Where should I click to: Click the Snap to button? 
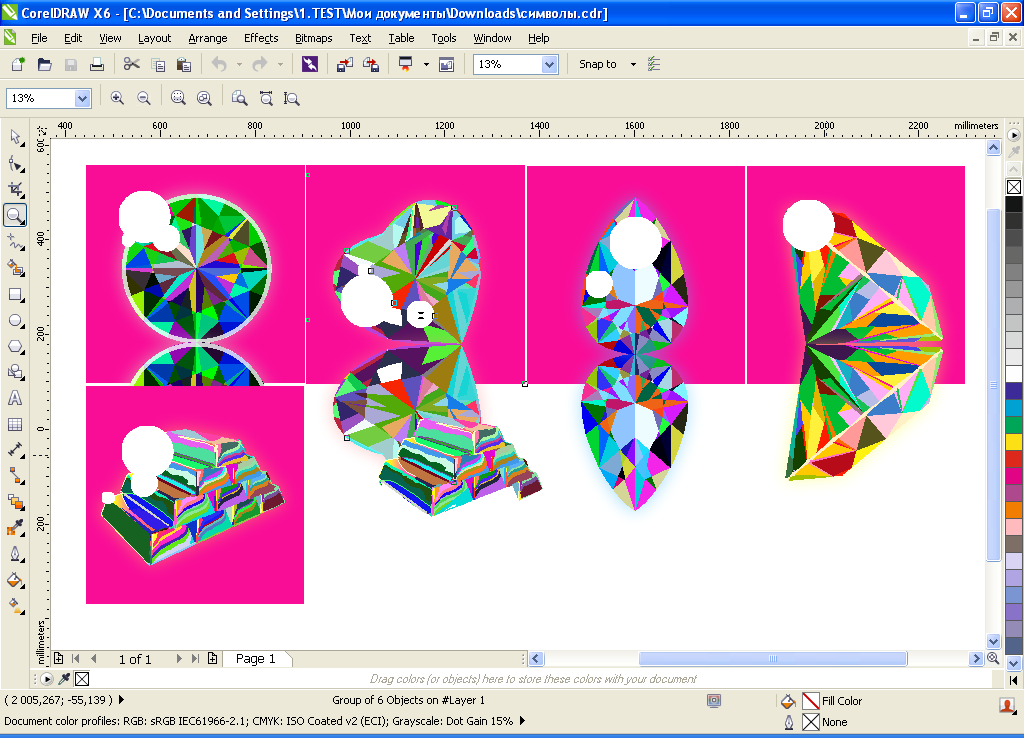click(x=598, y=64)
